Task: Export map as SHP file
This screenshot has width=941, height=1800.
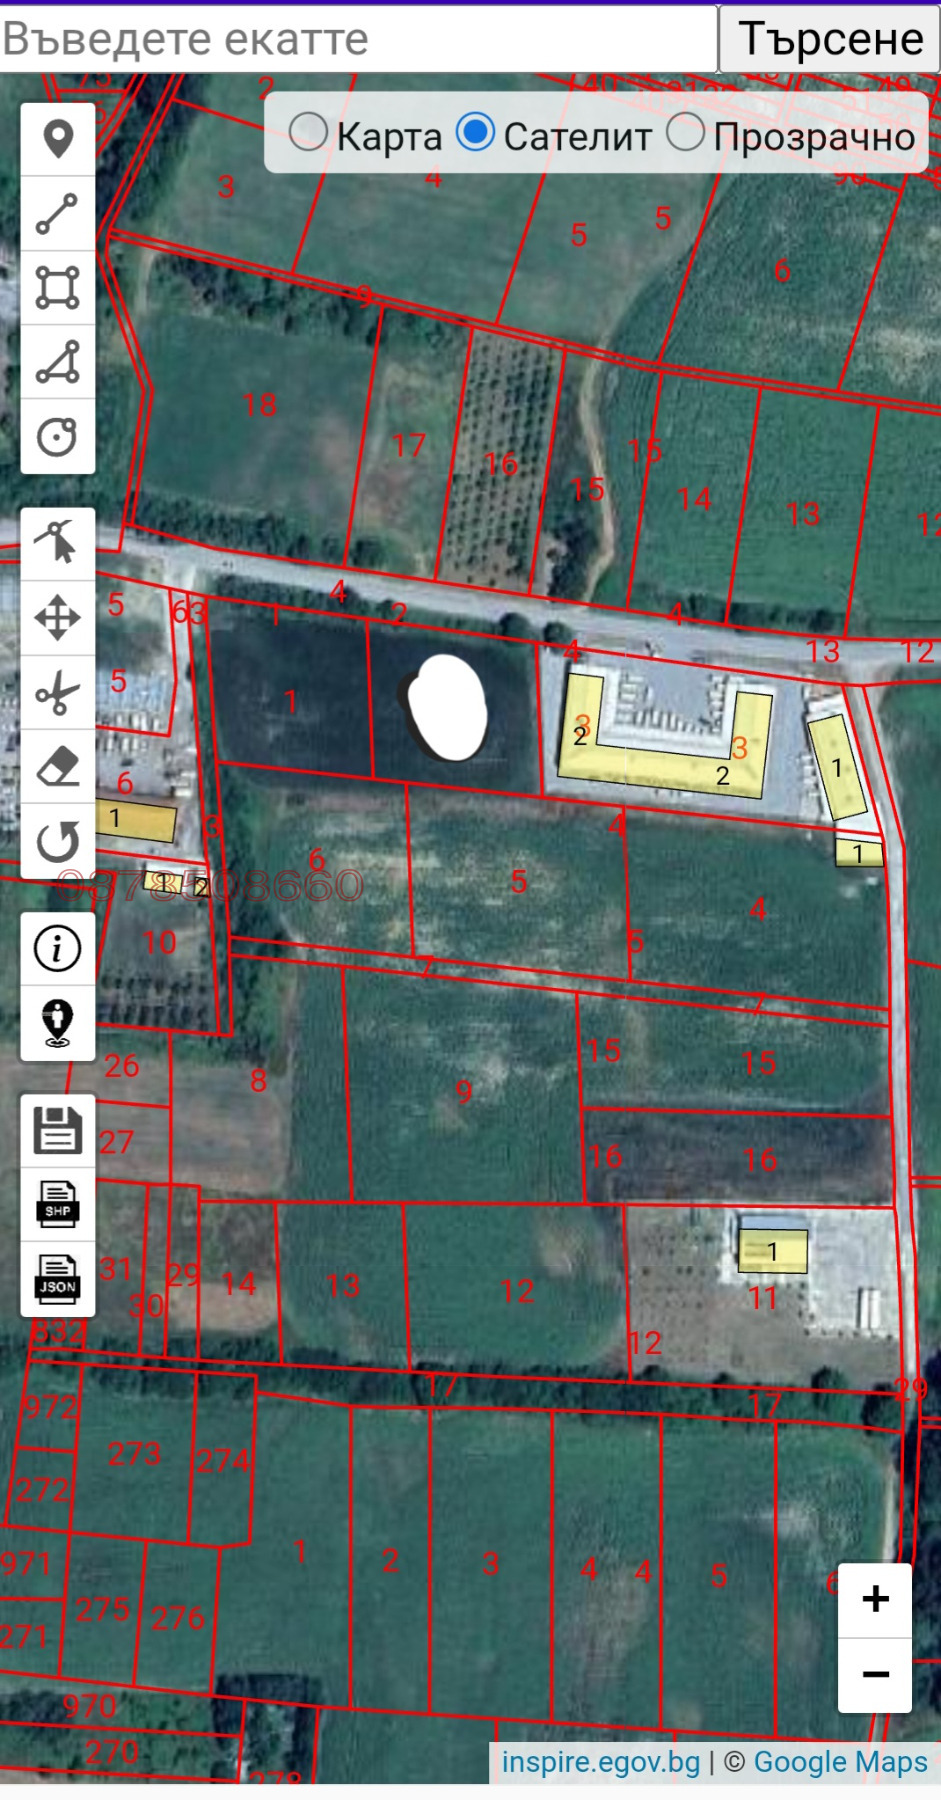Action: pos(58,1205)
